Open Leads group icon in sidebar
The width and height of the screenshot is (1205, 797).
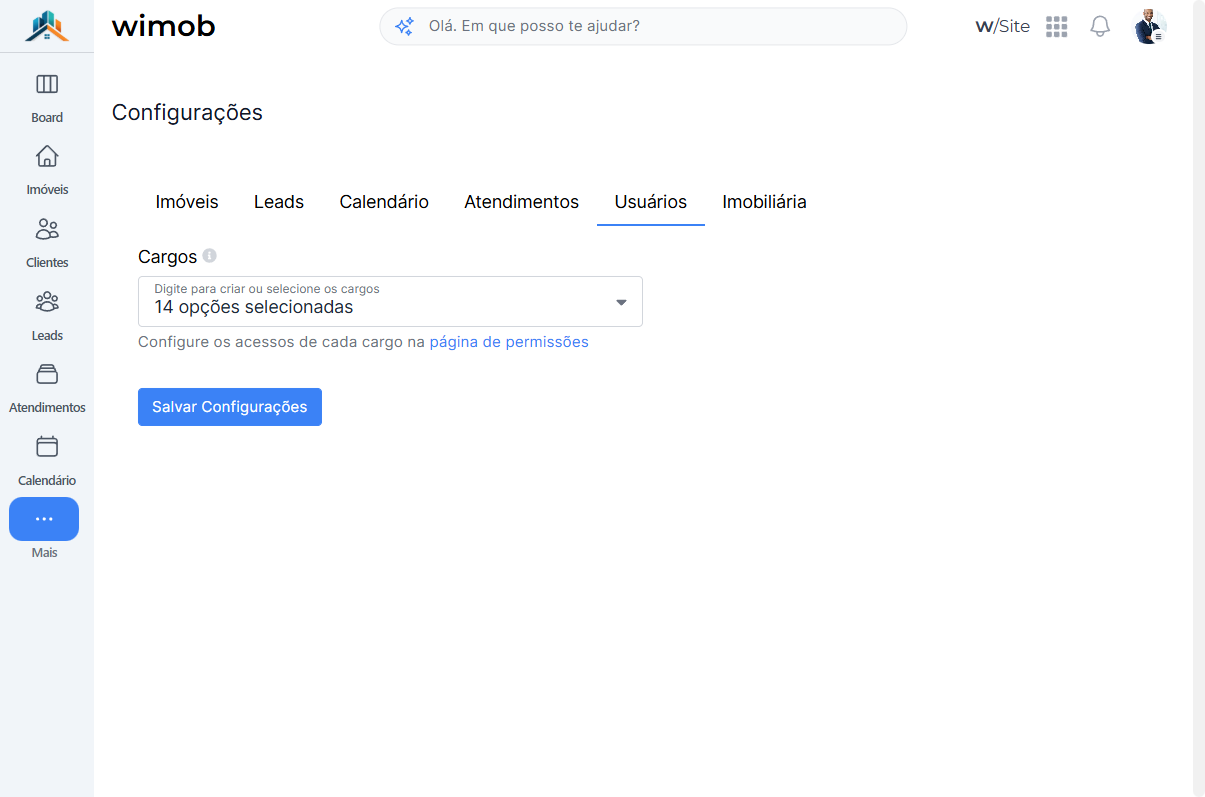[x=47, y=301]
